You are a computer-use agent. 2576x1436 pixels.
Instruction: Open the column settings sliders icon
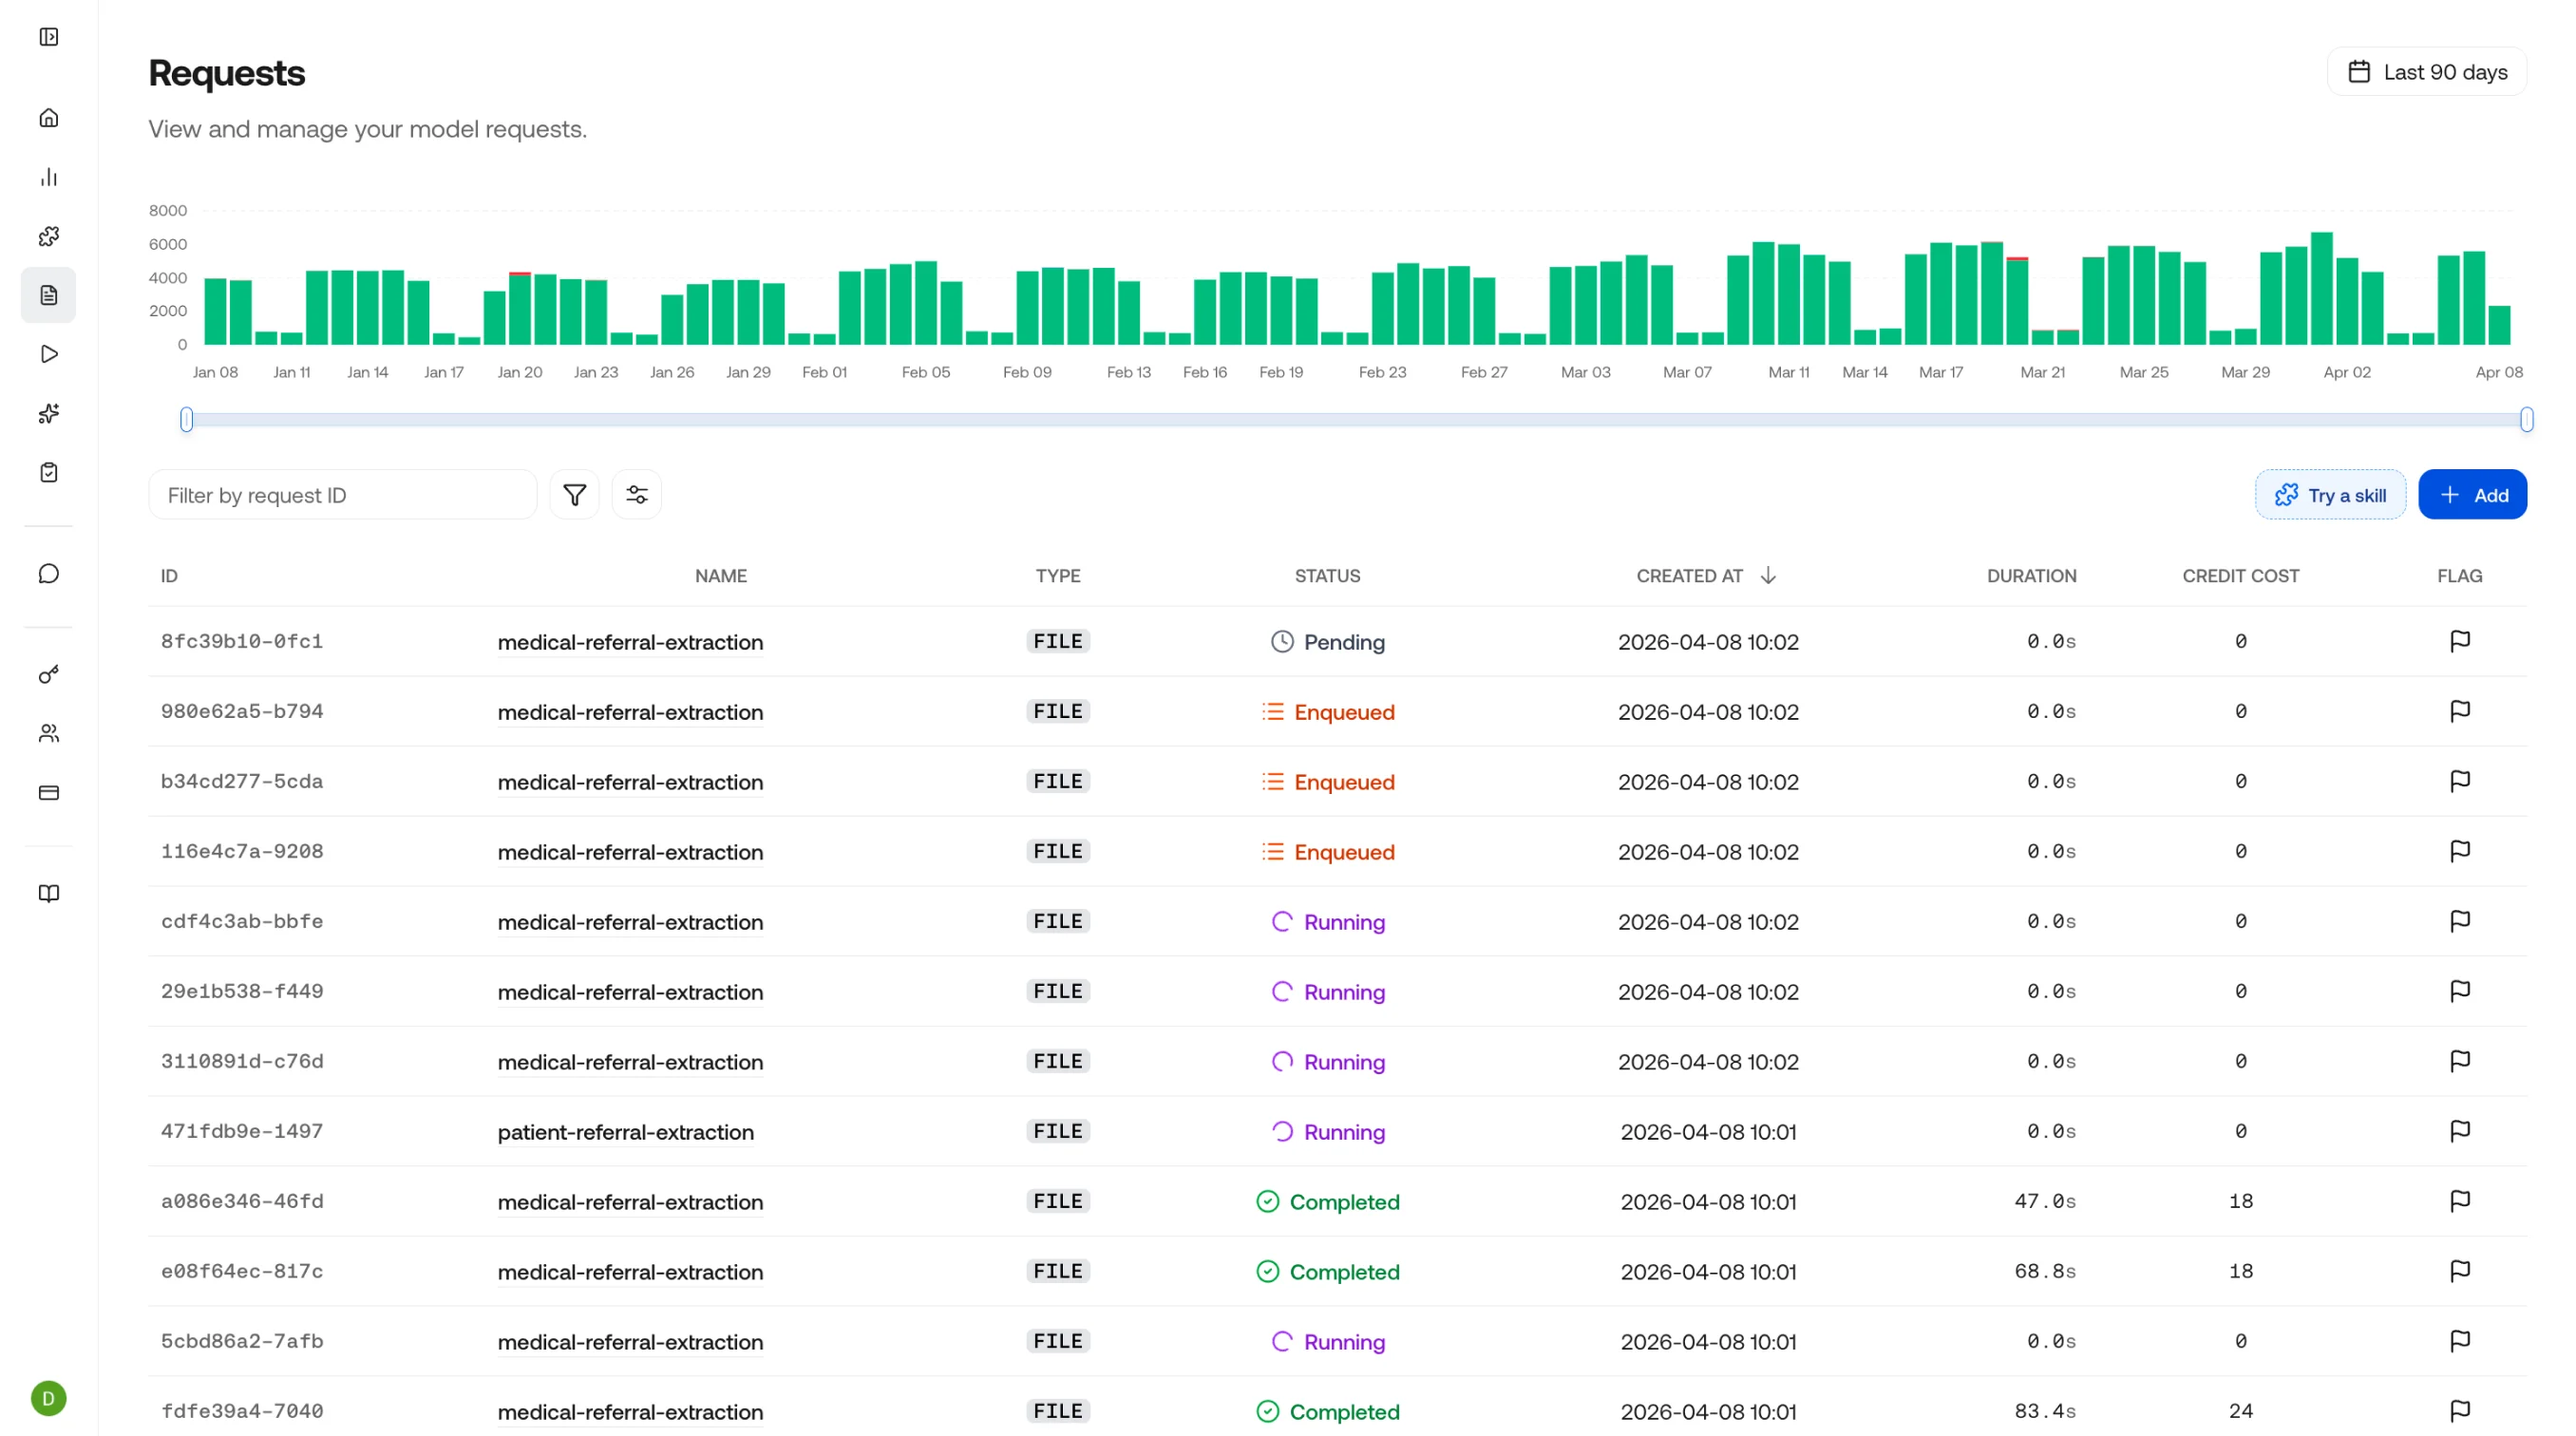coord(636,495)
